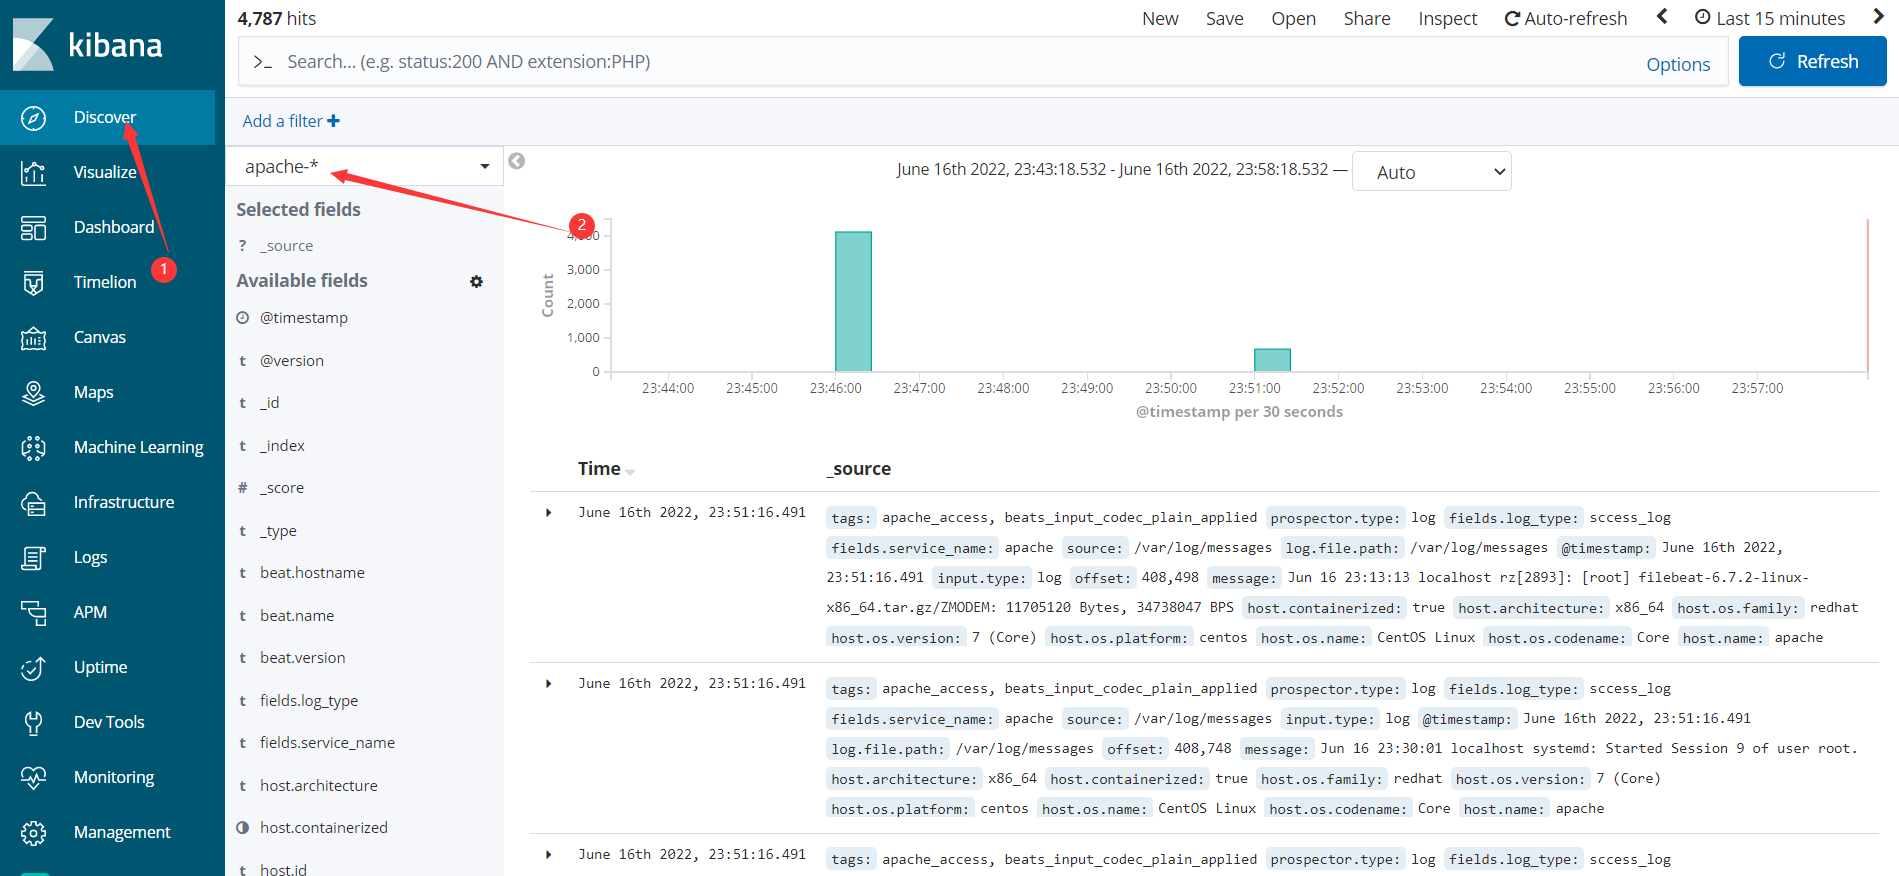This screenshot has width=1899, height=876.
Task: Open Dashboard text link in sidebar
Action: tap(114, 227)
